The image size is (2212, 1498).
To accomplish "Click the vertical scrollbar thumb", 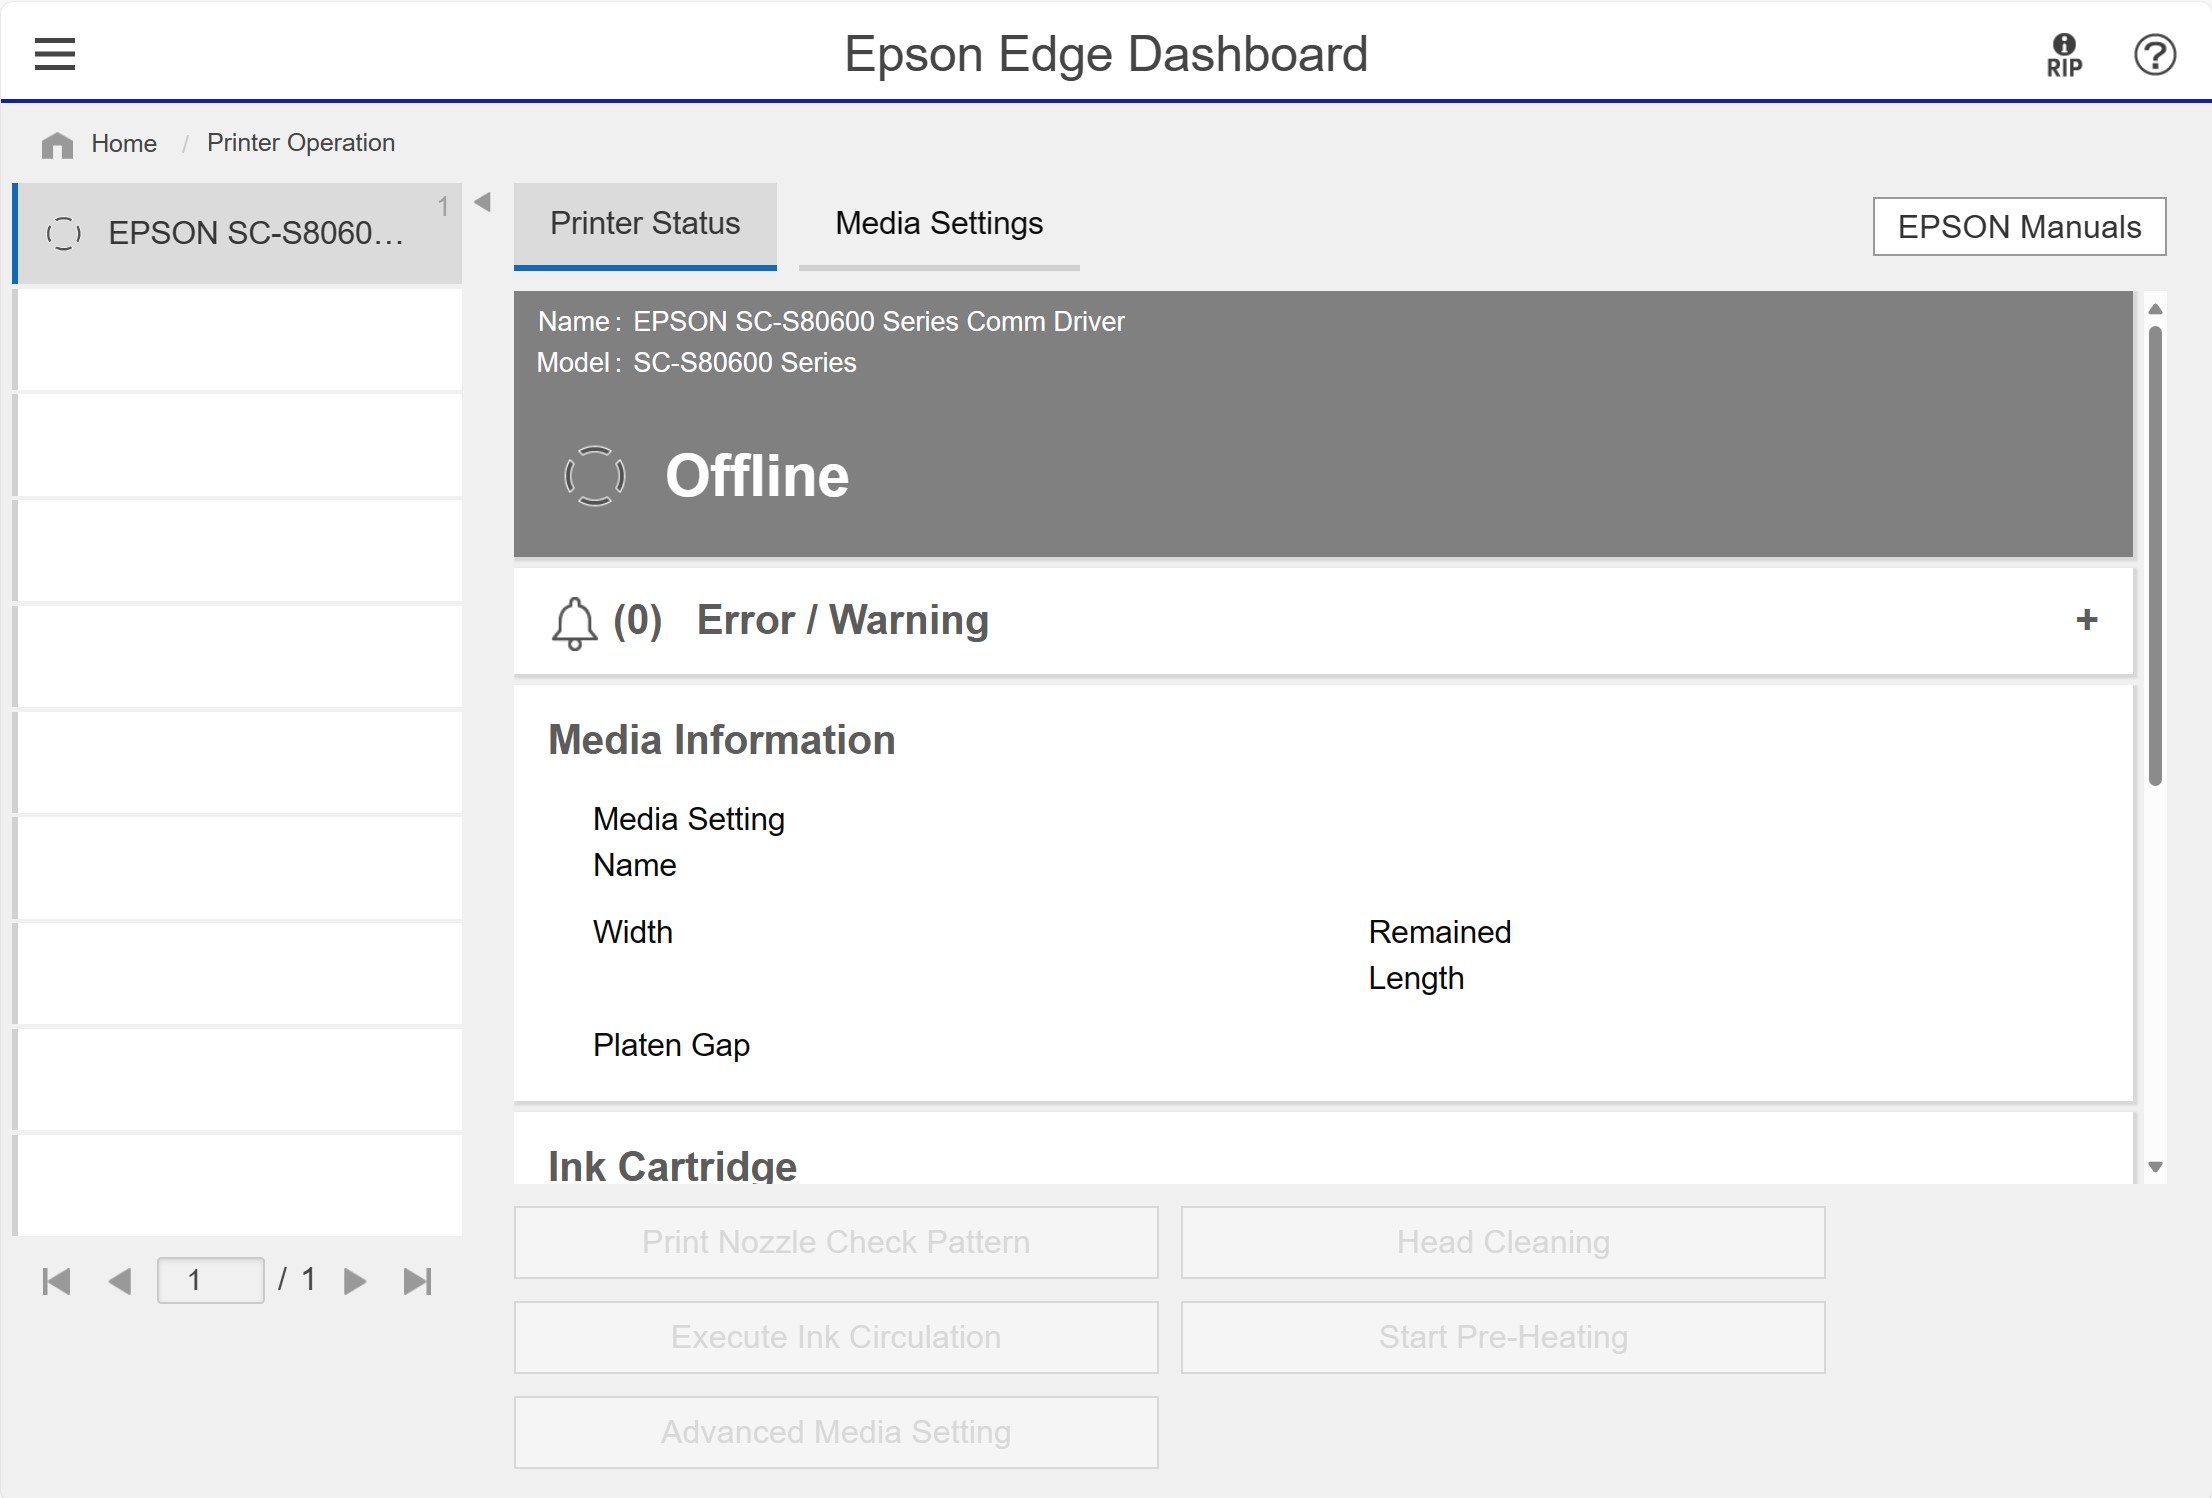I will 2155,555.
